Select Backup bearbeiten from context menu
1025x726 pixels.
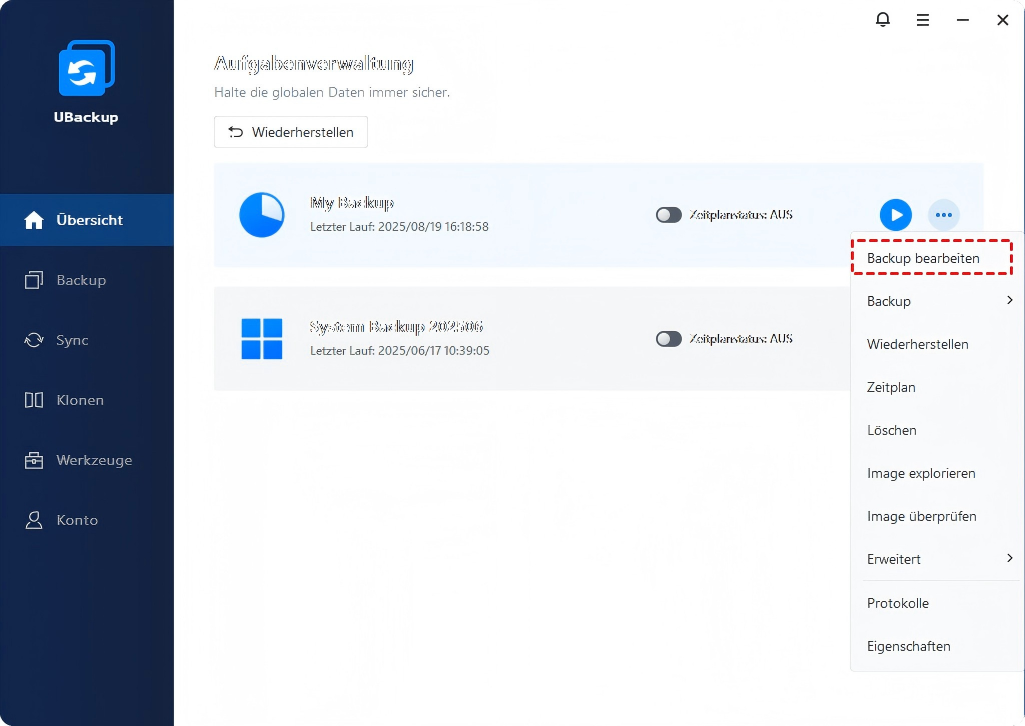(x=923, y=258)
